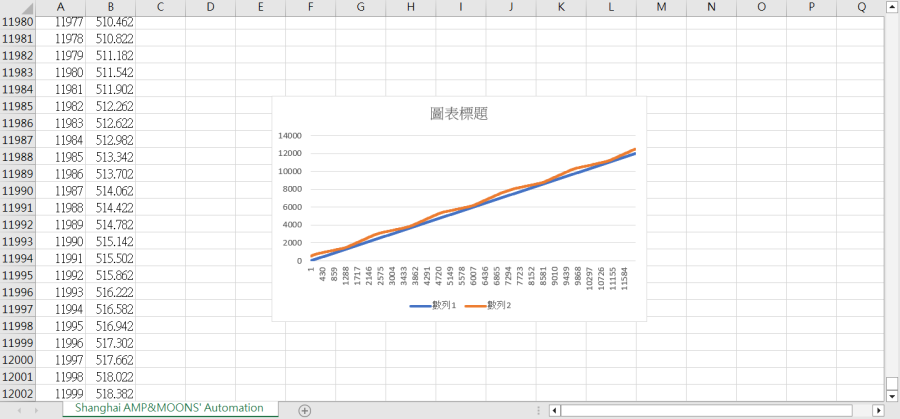Click cell B11985 containing 512.262
The height and width of the screenshot is (419, 900).
click(110, 106)
